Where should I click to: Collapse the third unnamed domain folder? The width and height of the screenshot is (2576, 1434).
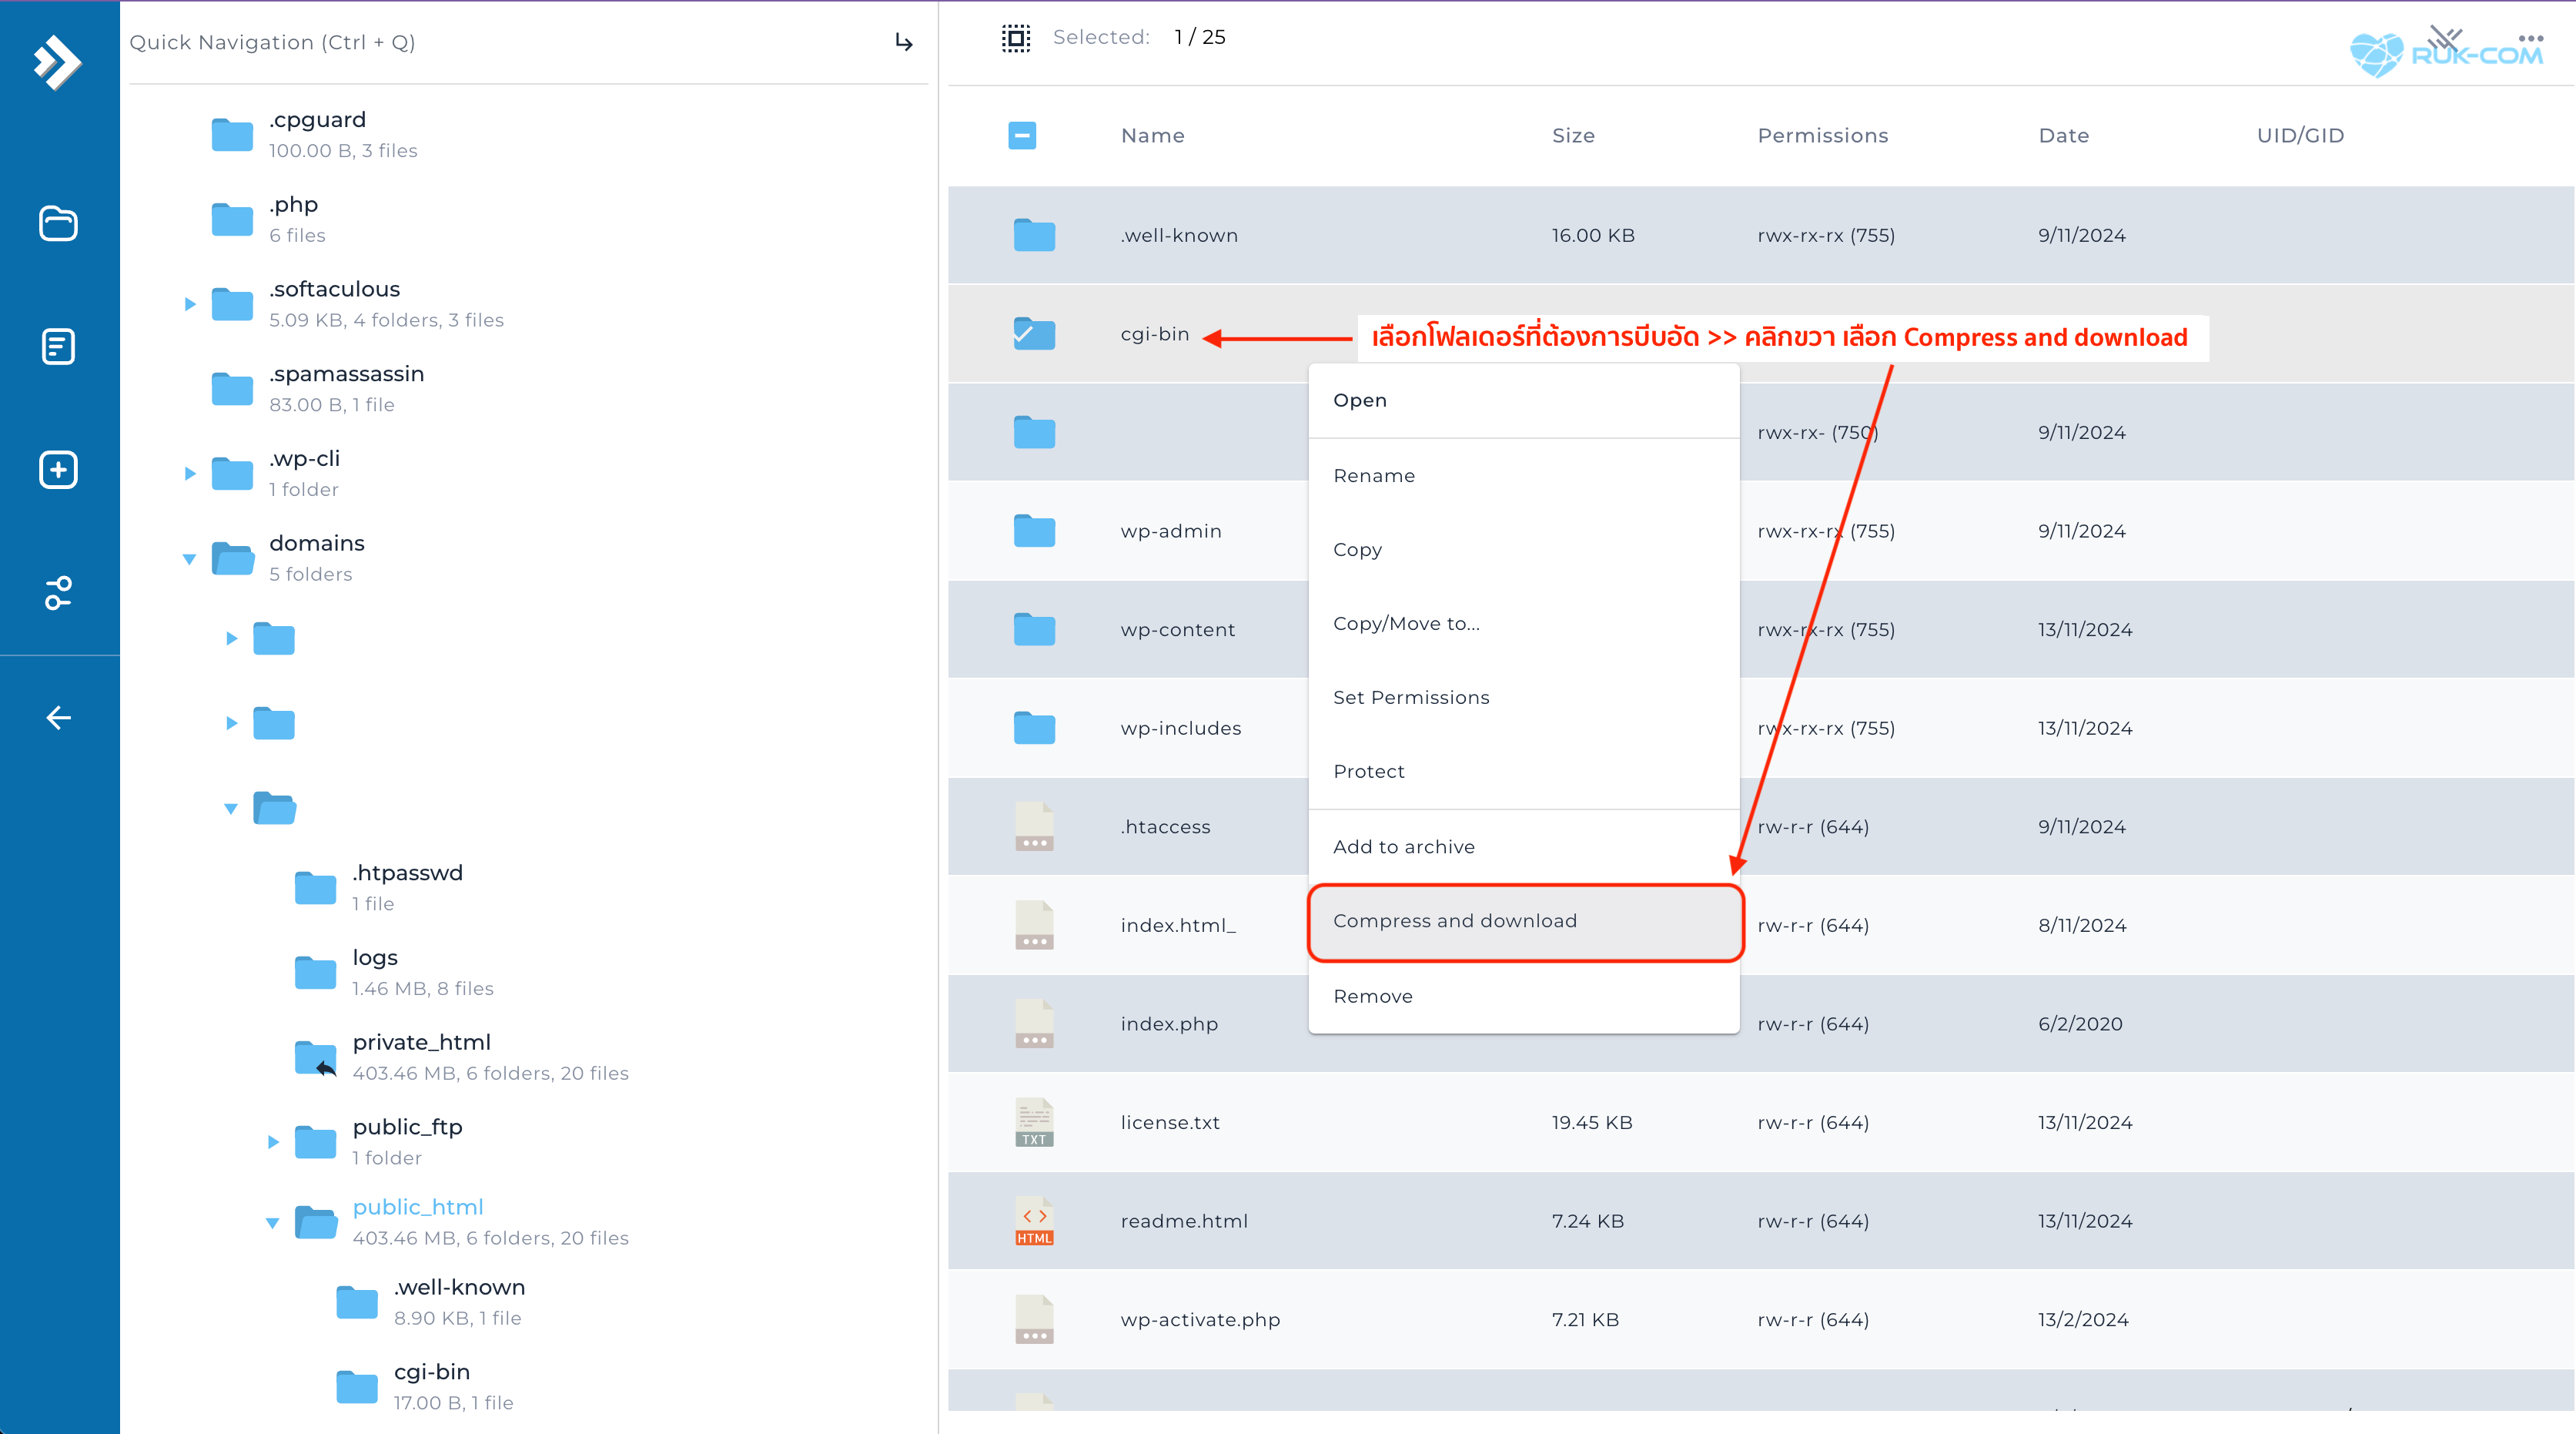click(x=231, y=808)
